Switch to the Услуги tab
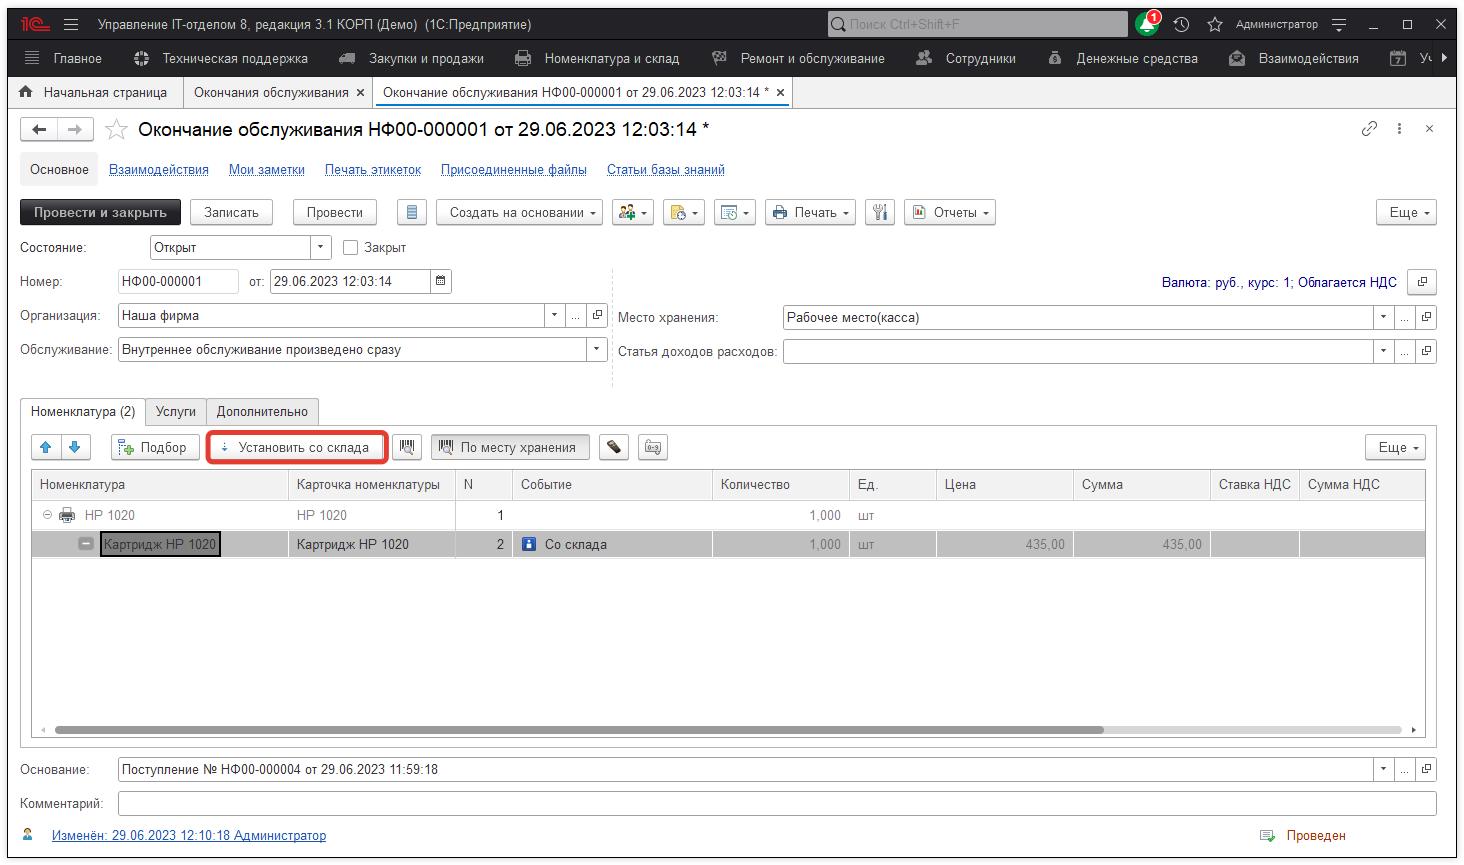 pyautogui.click(x=176, y=411)
